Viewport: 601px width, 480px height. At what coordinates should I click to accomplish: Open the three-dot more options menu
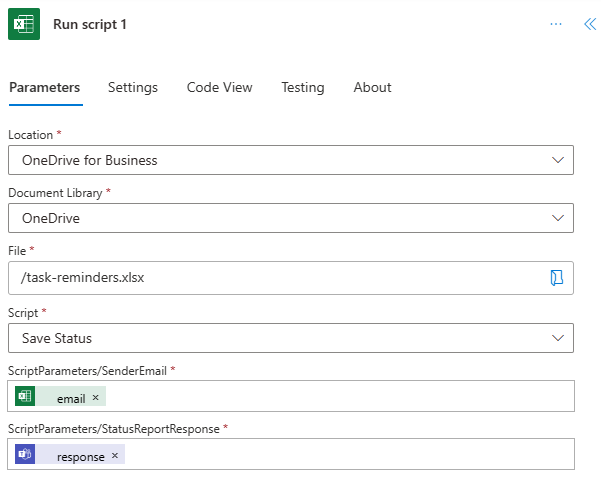tap(556, 24)
